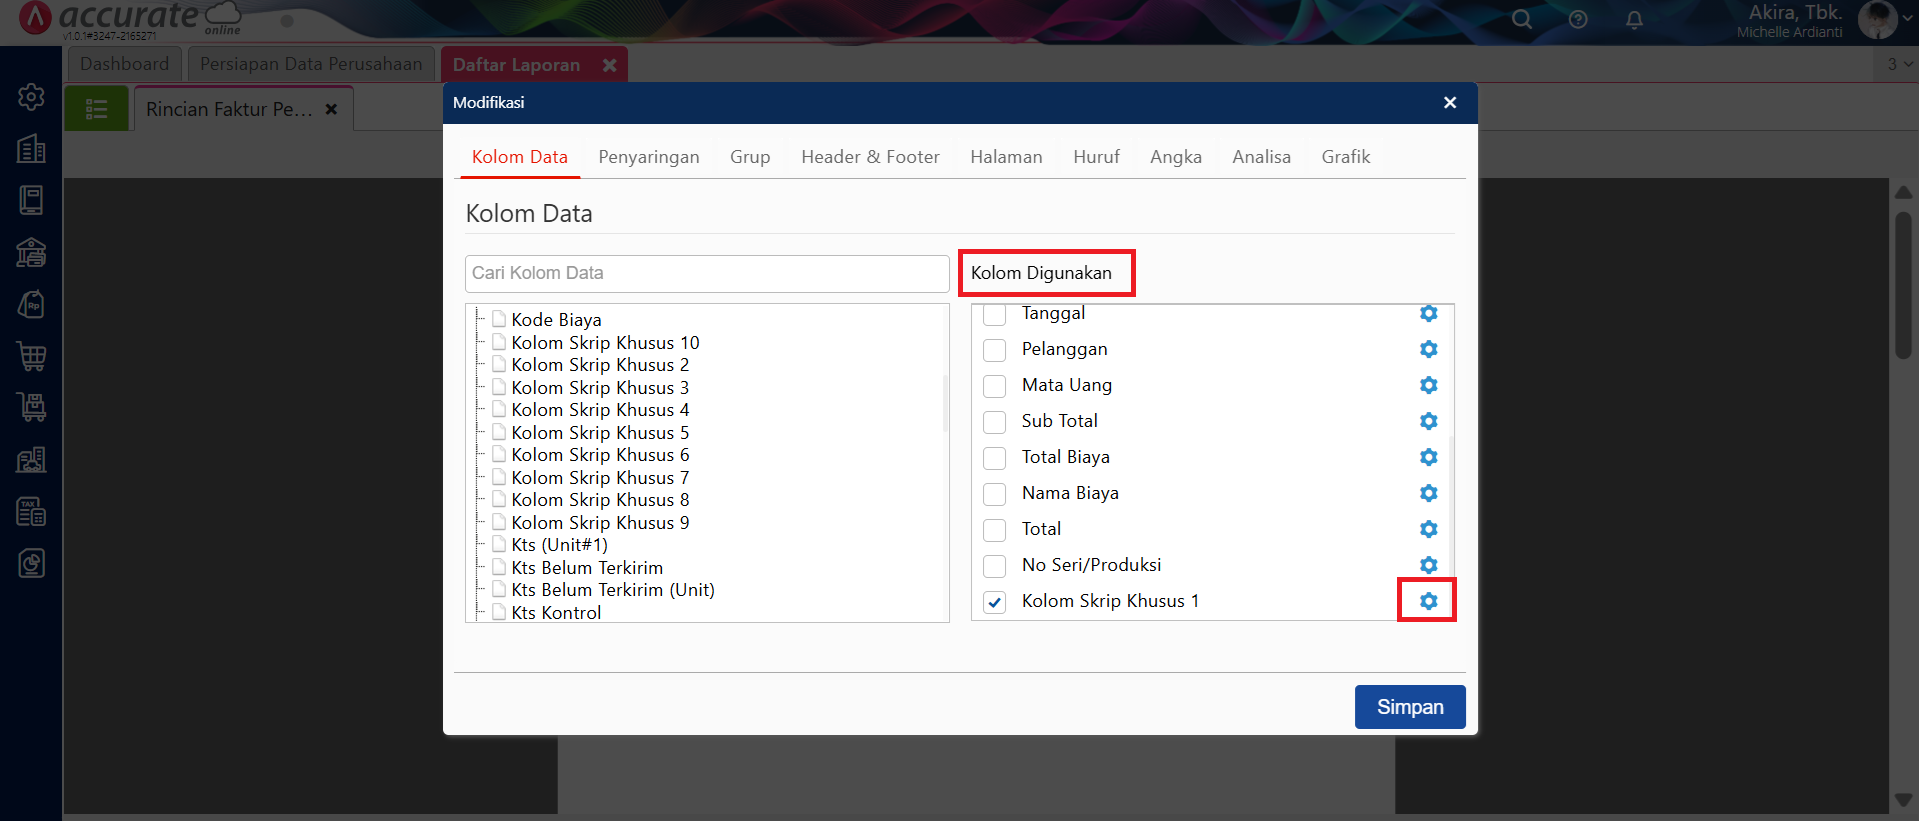Tick the Sub Total checkbox
The height and width of the screenshot is (821, 1919).
pos(994,422)
